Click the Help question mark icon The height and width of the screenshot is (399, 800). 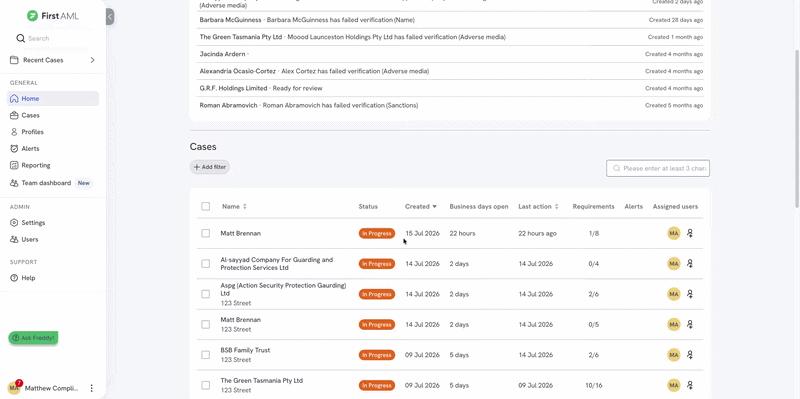point(14,278)
